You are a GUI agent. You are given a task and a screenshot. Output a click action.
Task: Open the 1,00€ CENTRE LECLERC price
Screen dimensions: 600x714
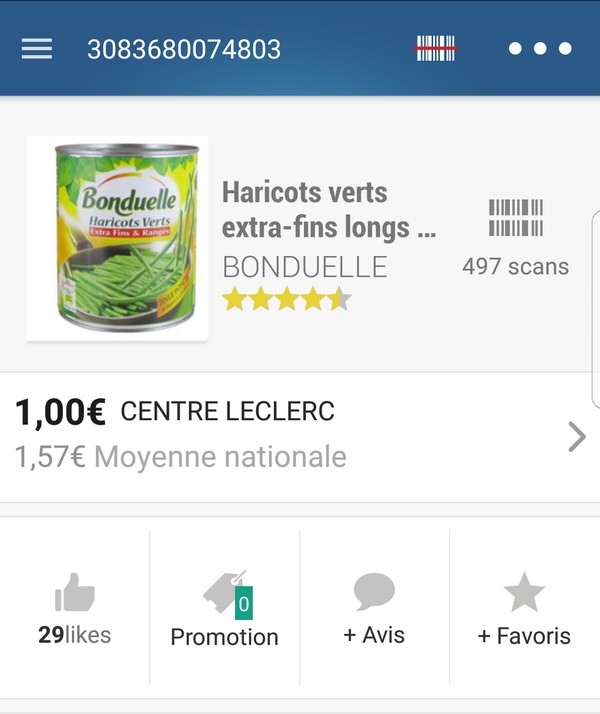click(x=175, y=412)
